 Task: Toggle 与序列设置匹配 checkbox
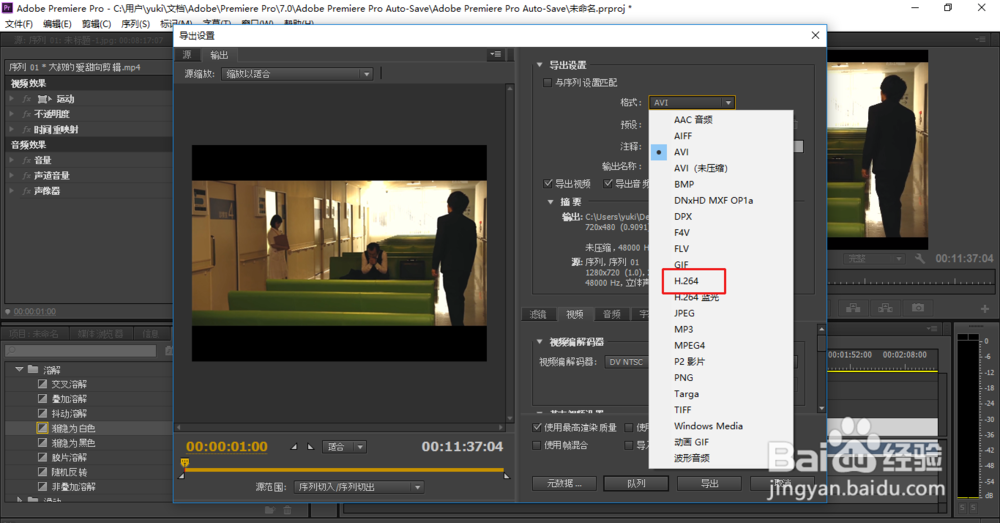click(x=547, y=82)
